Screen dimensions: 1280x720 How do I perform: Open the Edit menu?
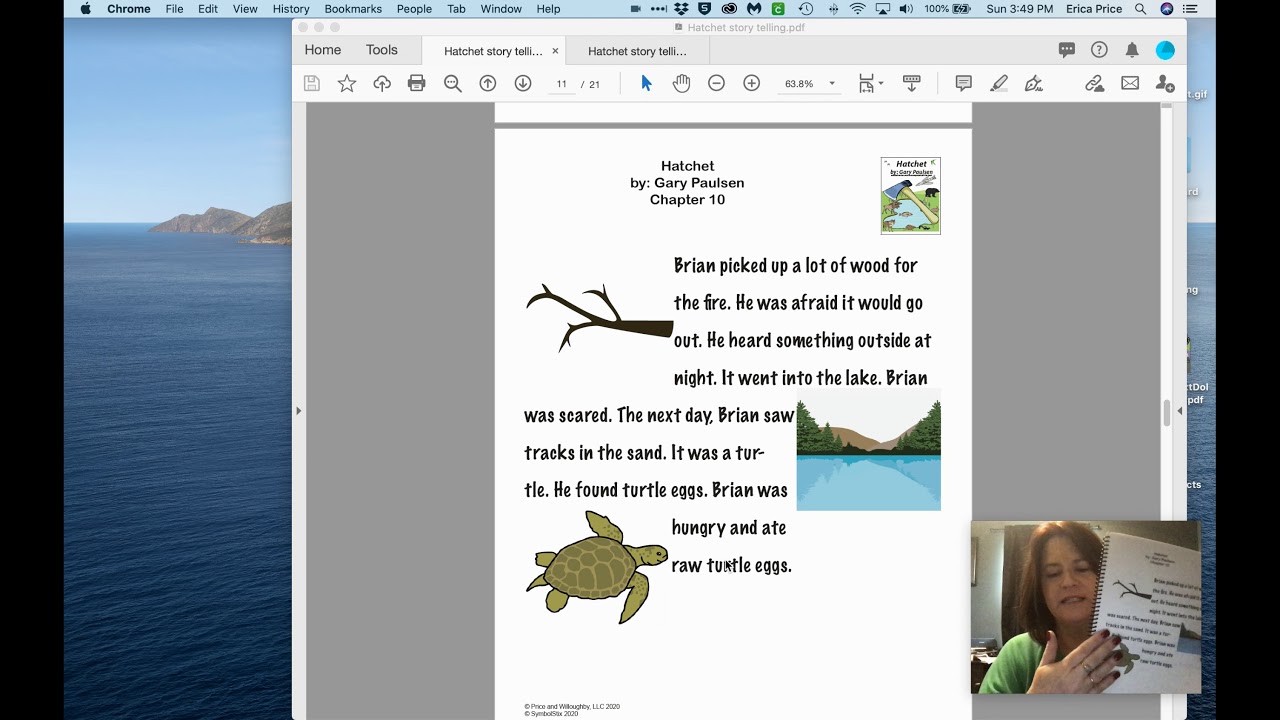tap(208, 9)
